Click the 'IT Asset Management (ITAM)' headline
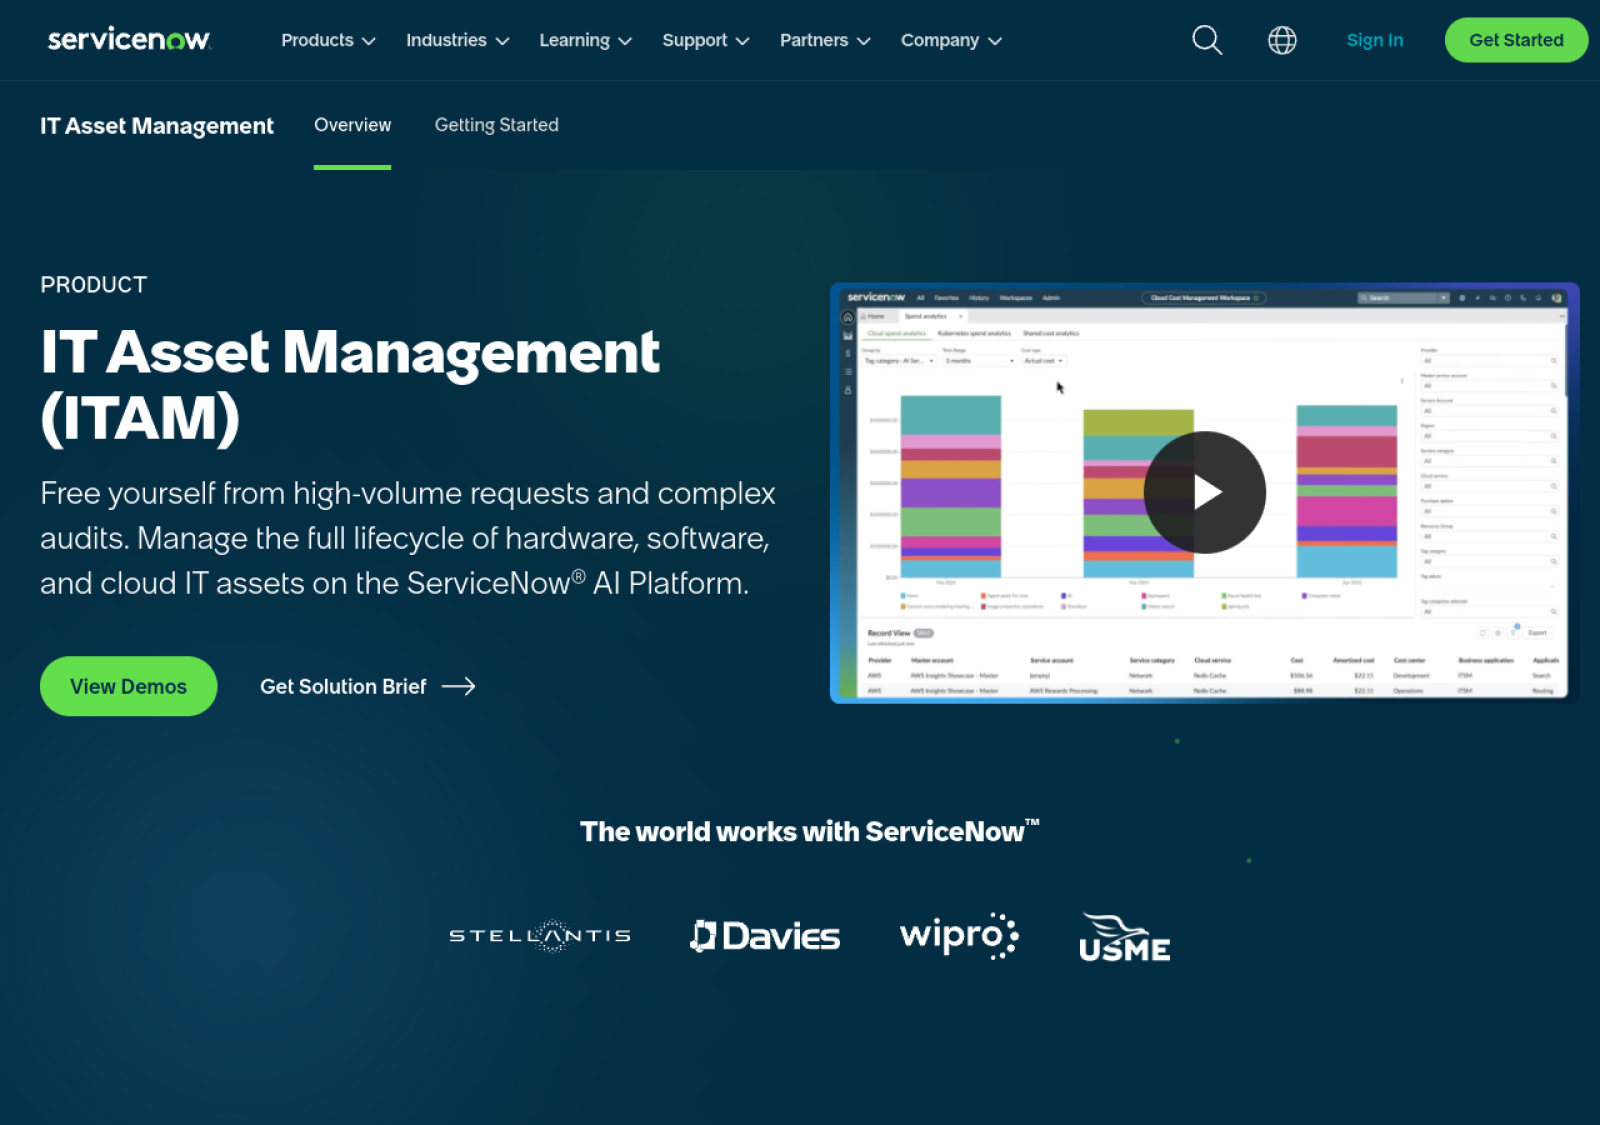The image size is (1600, 1125). 350,385
